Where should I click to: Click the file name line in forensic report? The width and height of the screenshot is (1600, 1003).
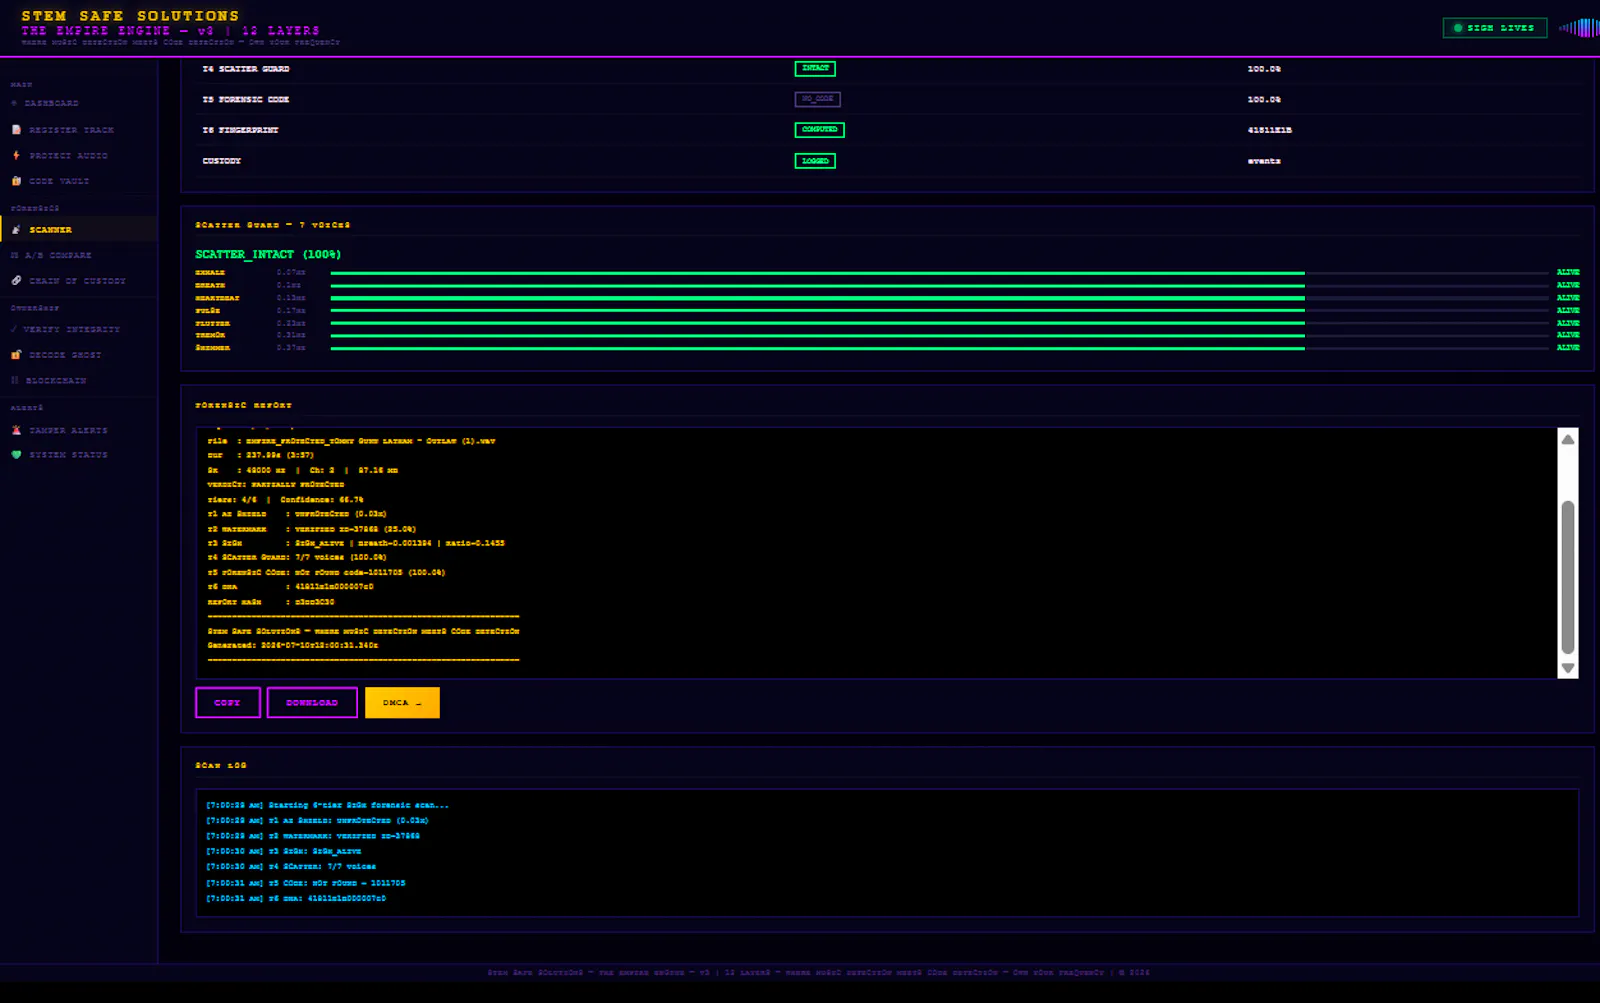tap(351, 441)
